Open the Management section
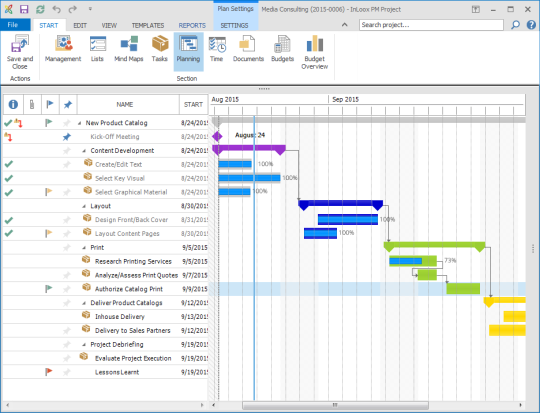 click(x=63, y=49)
